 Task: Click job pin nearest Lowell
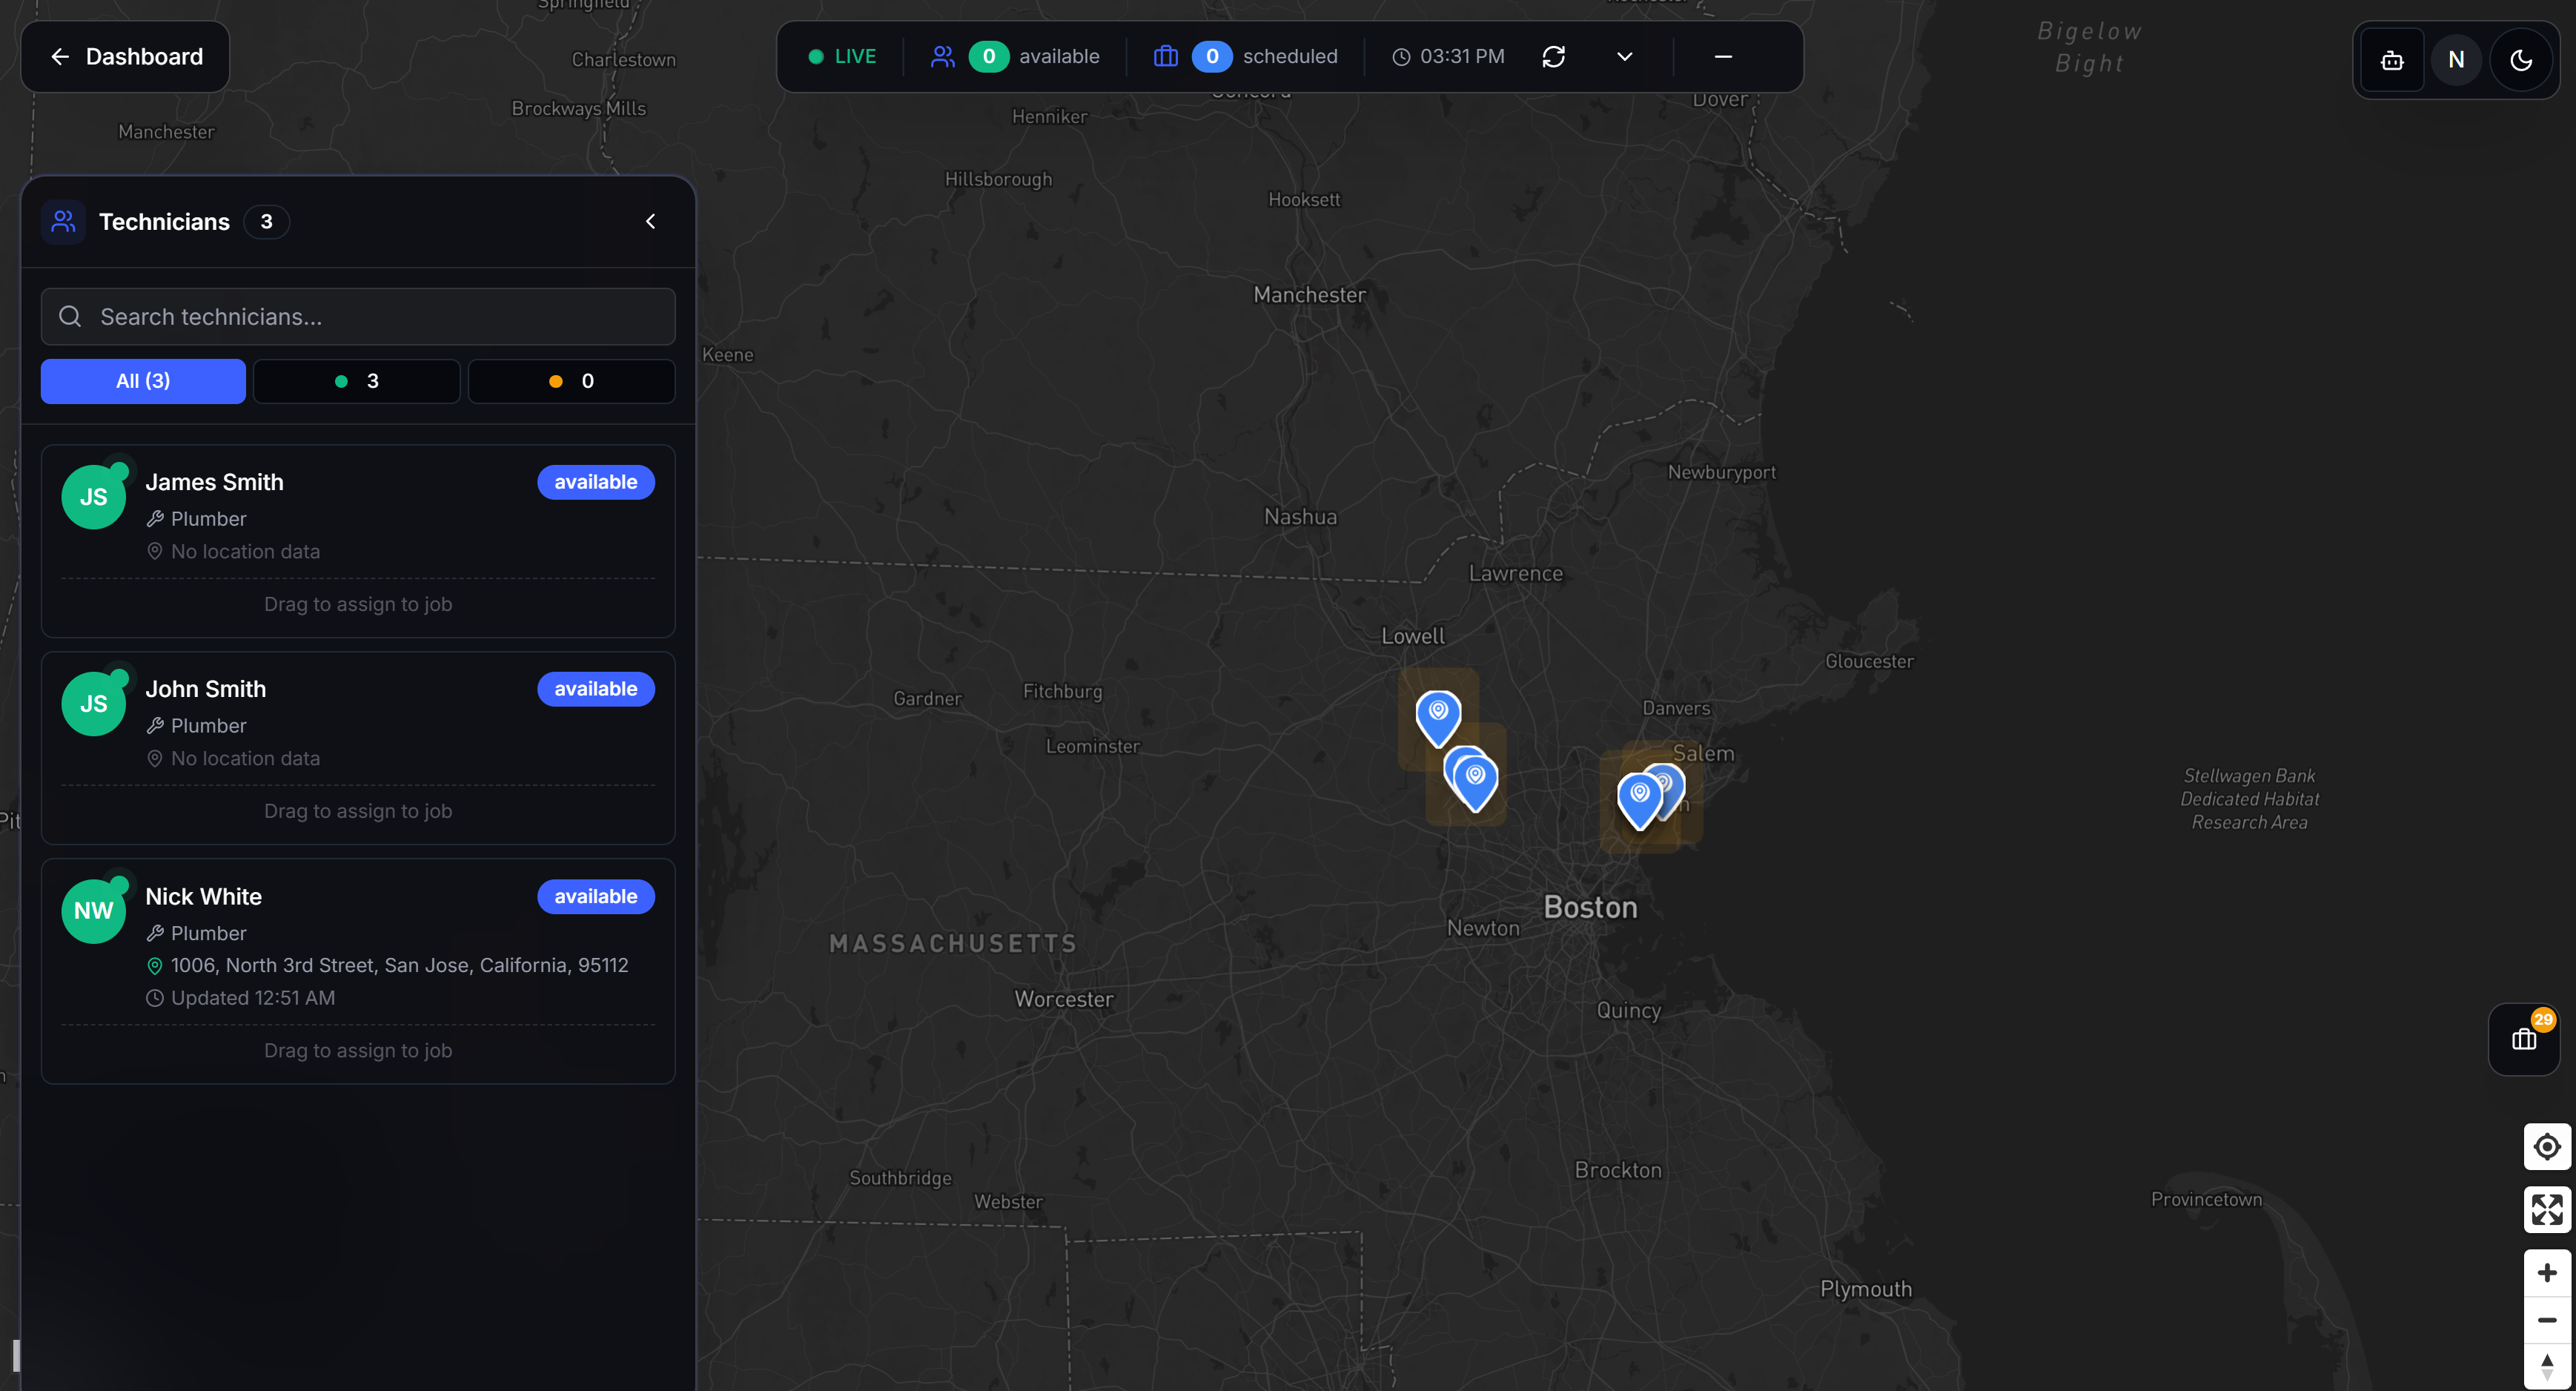tap(1438, 714)
